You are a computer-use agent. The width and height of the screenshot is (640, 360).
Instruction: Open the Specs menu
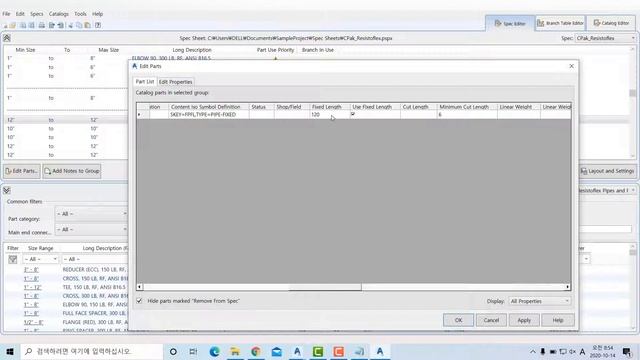36,14
